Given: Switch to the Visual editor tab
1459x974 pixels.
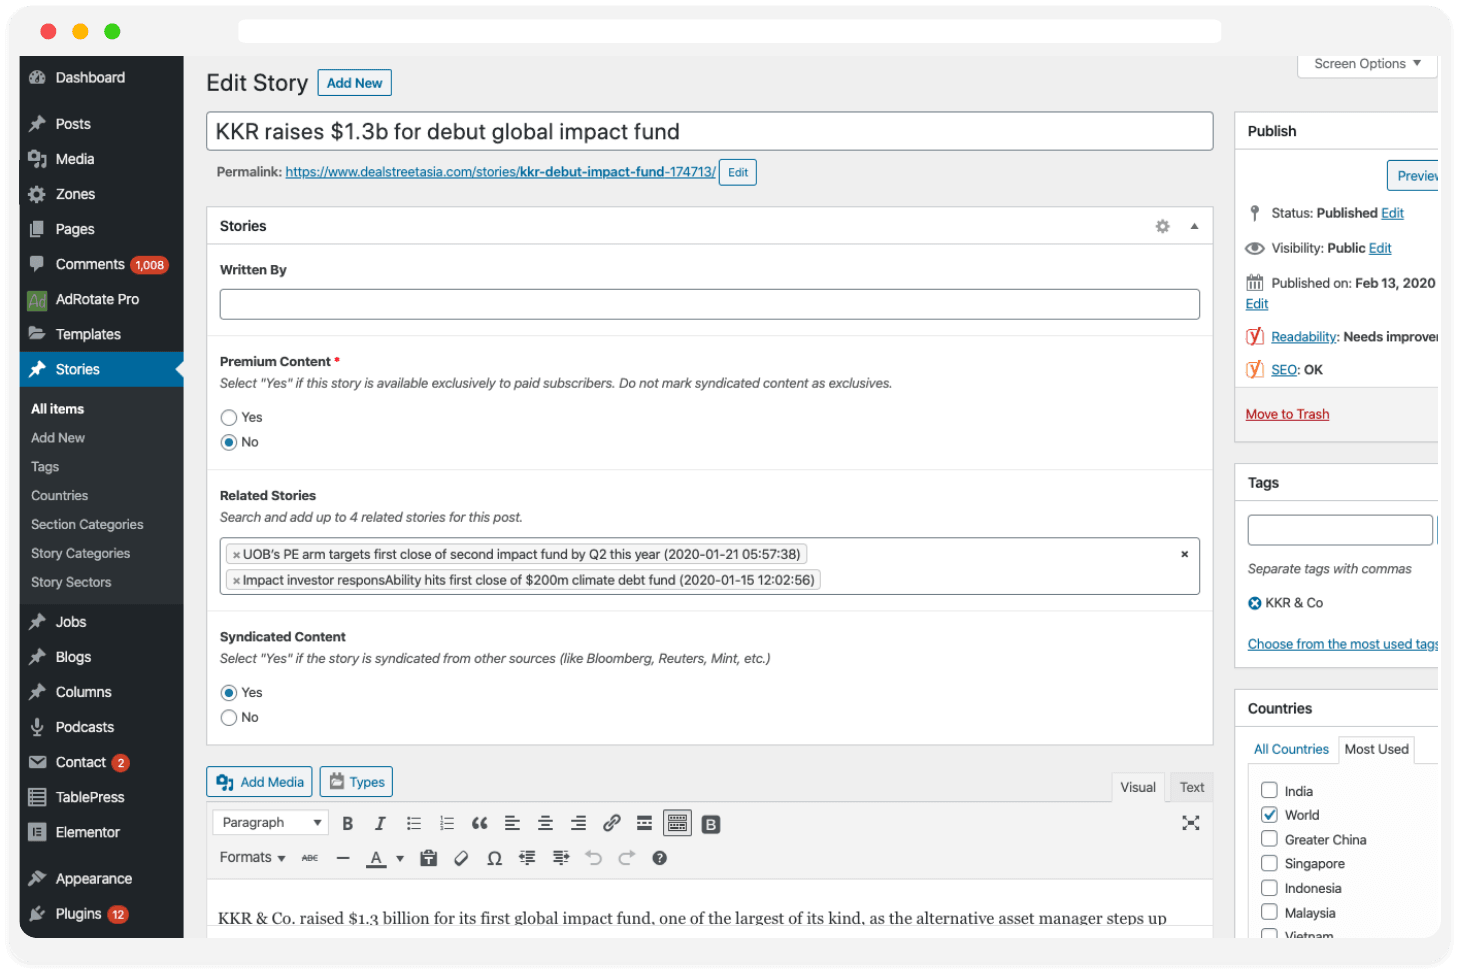Looking at the screenshot, I should 1138,787.
